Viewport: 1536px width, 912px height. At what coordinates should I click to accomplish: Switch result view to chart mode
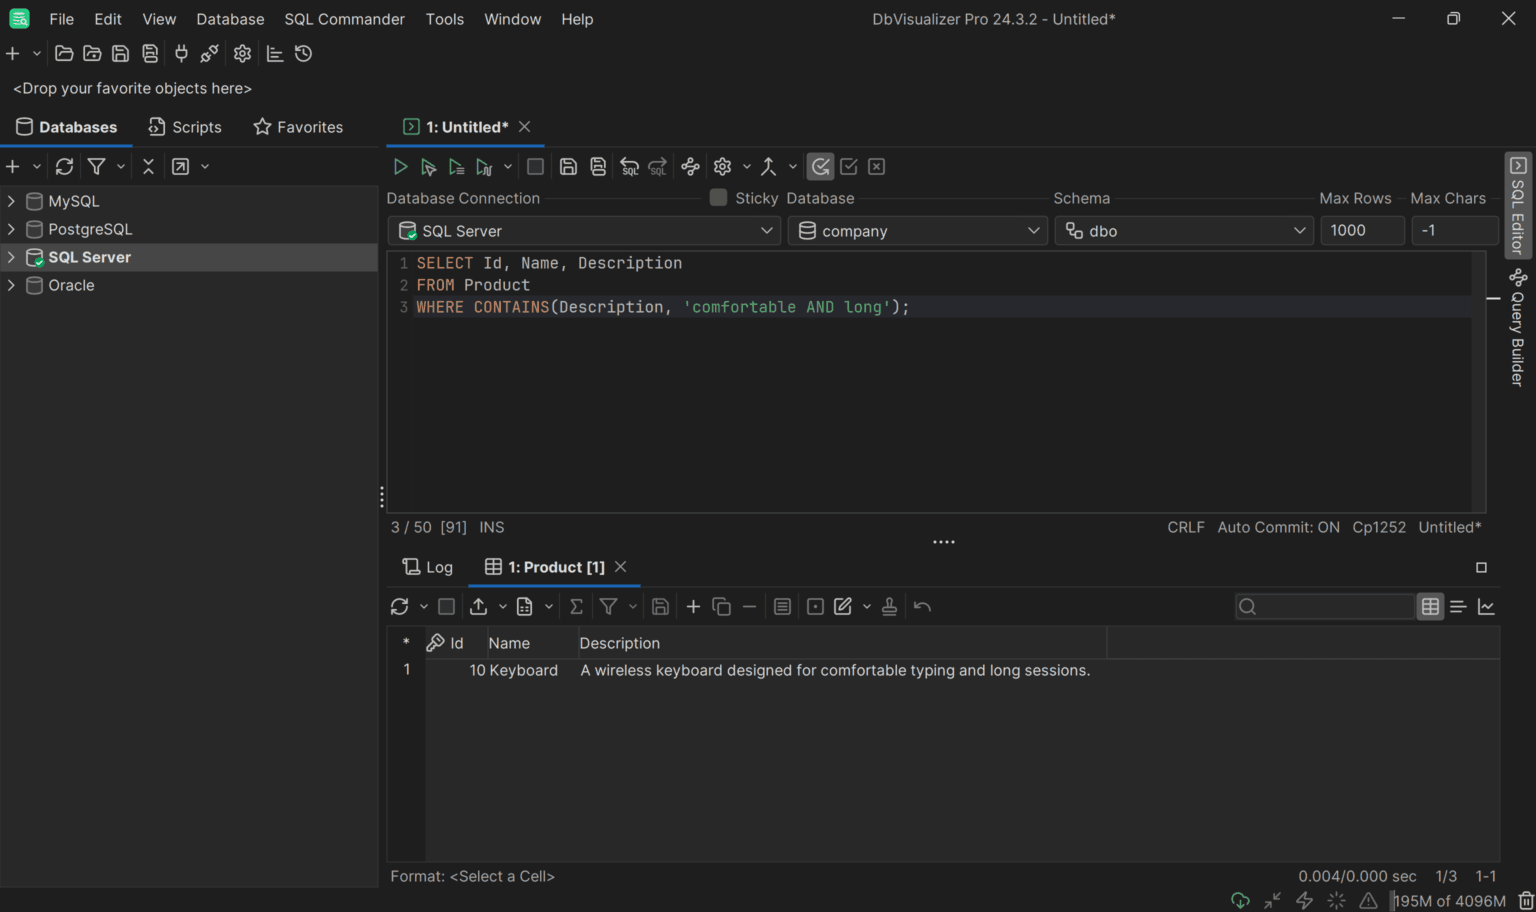[x=1487, y=606]
